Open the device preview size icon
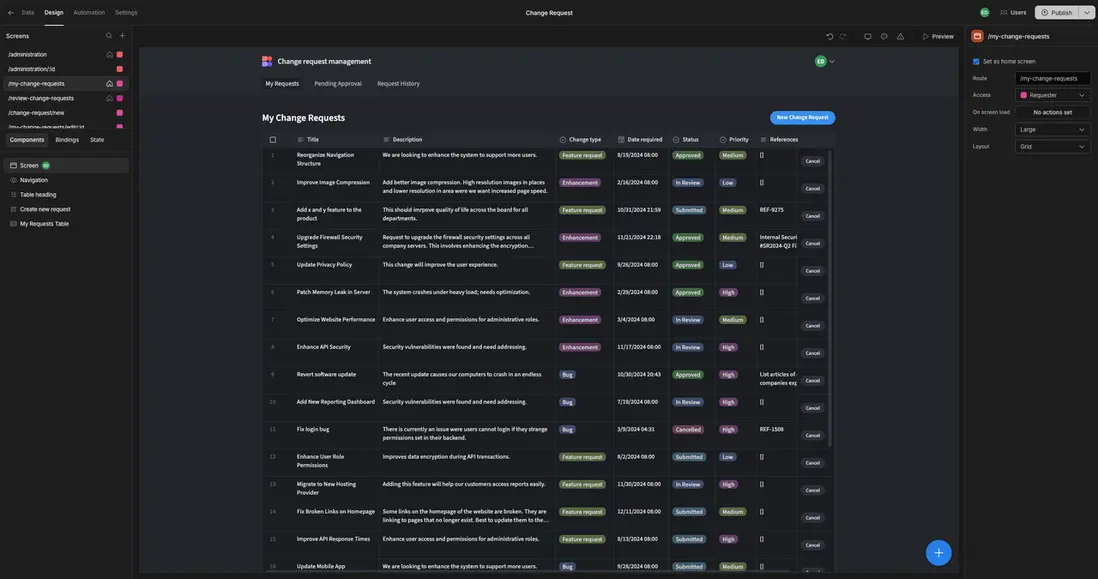Screen dimensions: 1098x579 (x=867, y=36)
